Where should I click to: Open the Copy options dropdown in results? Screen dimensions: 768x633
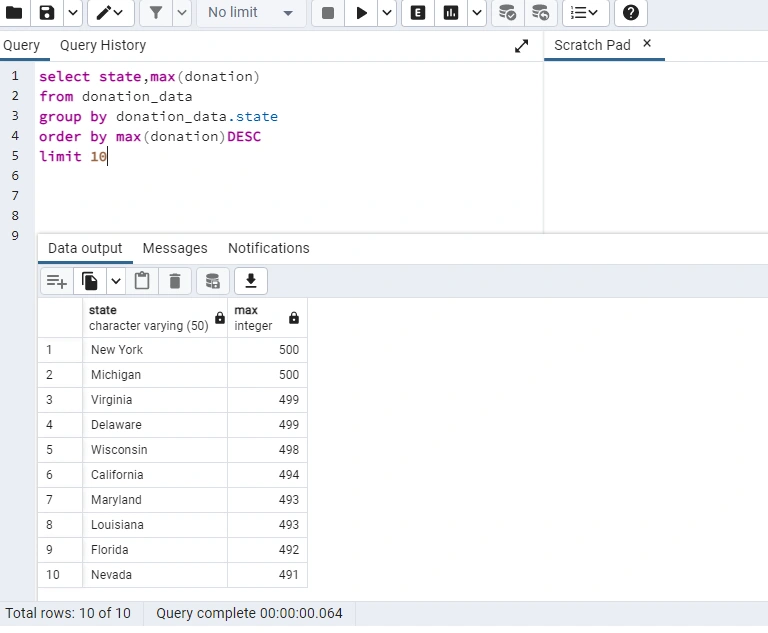pyautogui.click(x=115, y=281)
